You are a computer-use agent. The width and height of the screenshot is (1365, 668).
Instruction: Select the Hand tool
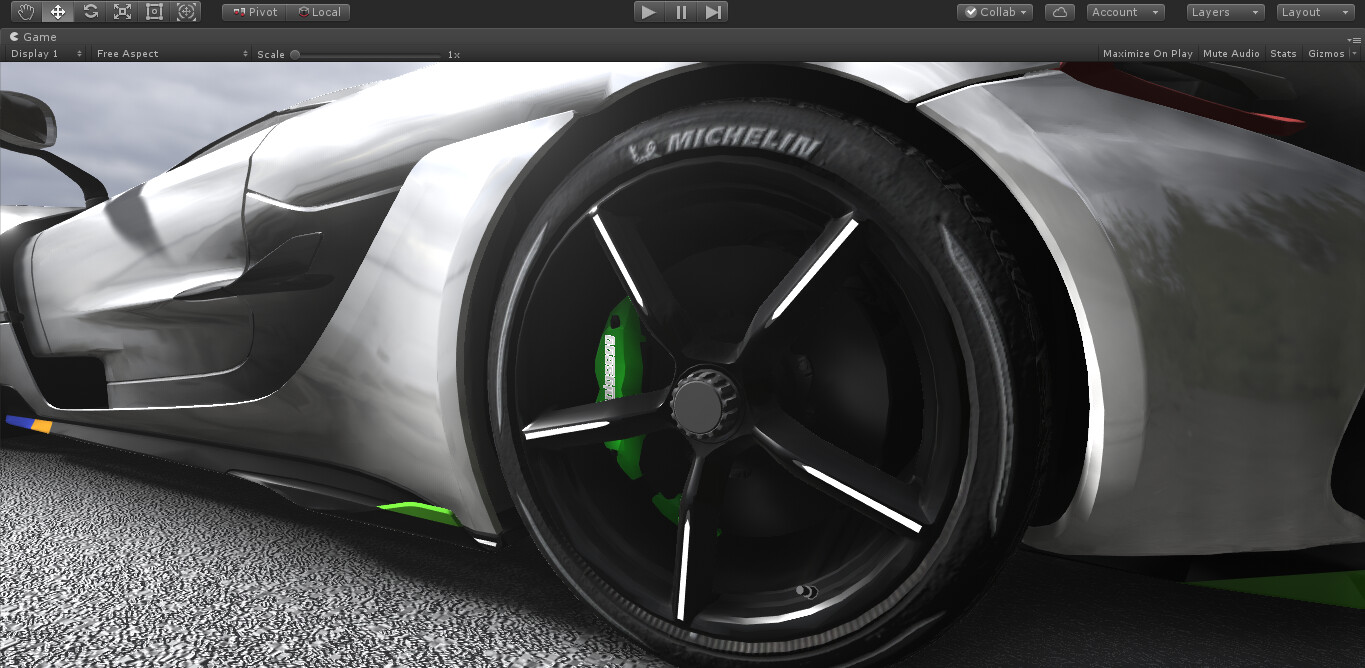click(26, 12)
